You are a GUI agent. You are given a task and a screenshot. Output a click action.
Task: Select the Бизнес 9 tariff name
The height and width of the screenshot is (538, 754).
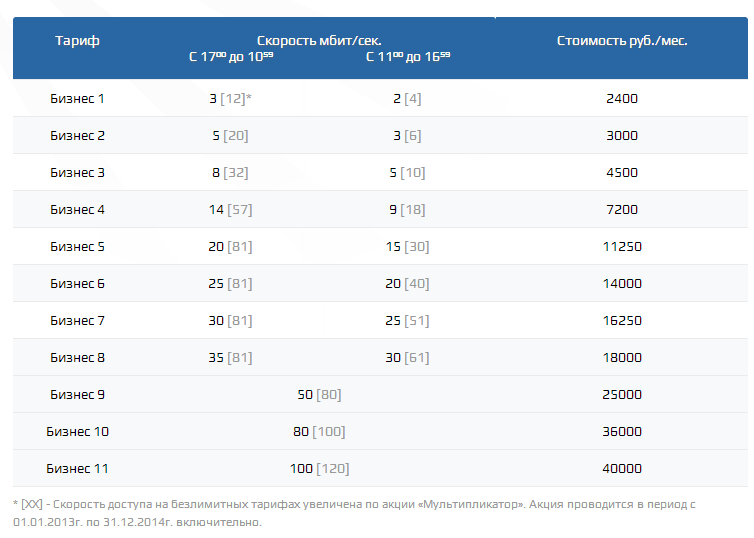(x=77, y=394)
